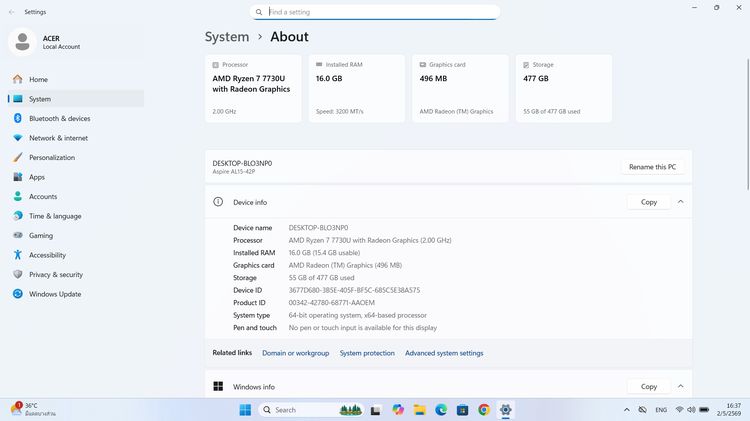Viewport: 750px width, 421px height.
Task: Select the Storage info card
Action: 563,89
